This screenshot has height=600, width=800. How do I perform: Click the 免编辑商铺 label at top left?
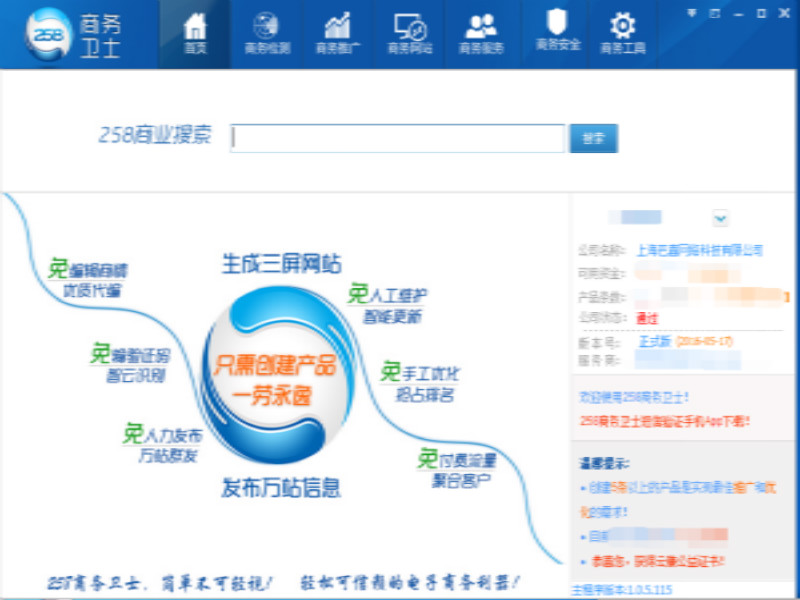pos(88,279)
